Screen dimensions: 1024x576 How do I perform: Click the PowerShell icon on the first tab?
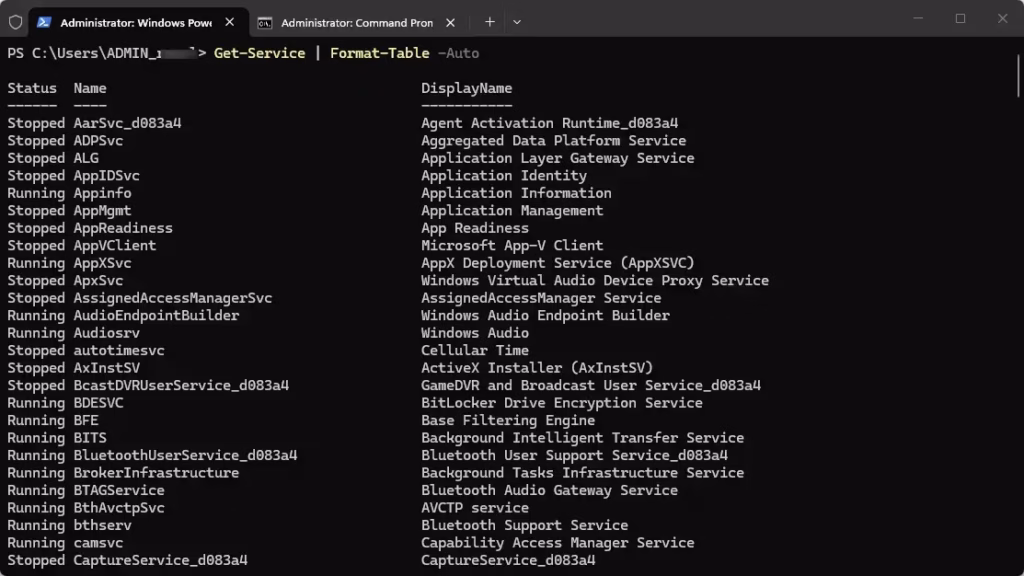point(44,22)
